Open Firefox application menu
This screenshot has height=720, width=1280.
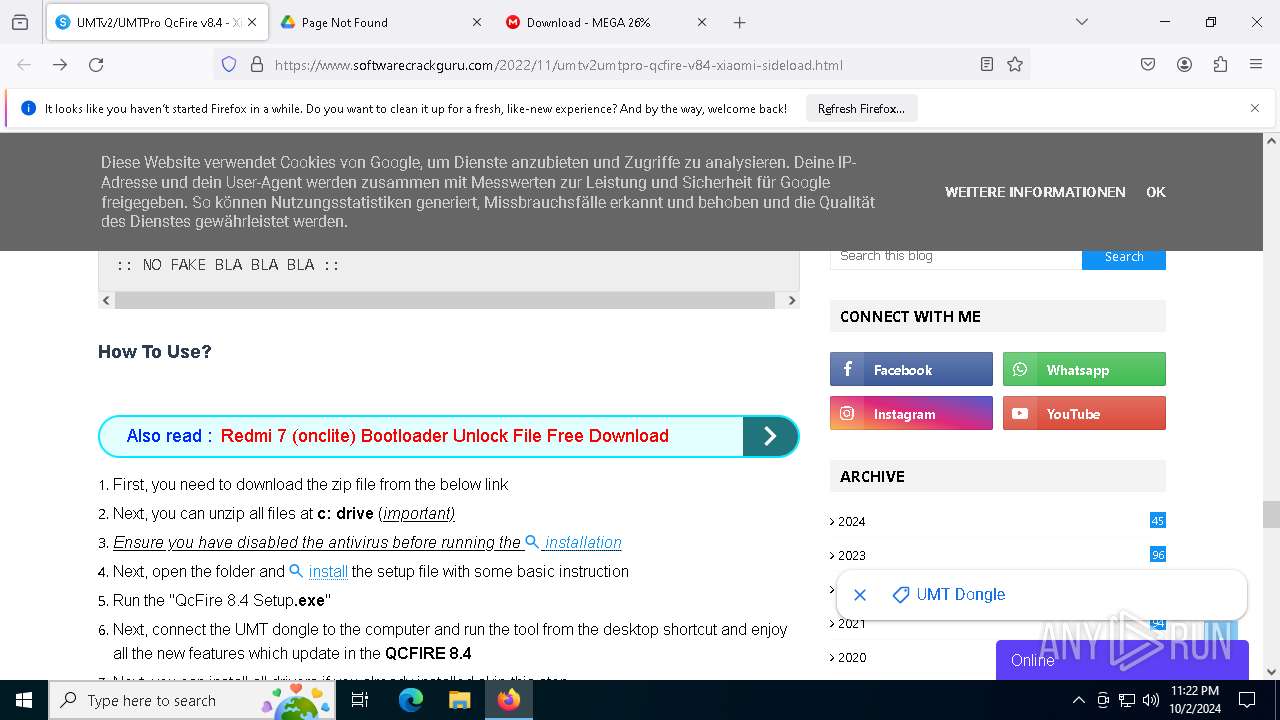tap(1256, 64)
